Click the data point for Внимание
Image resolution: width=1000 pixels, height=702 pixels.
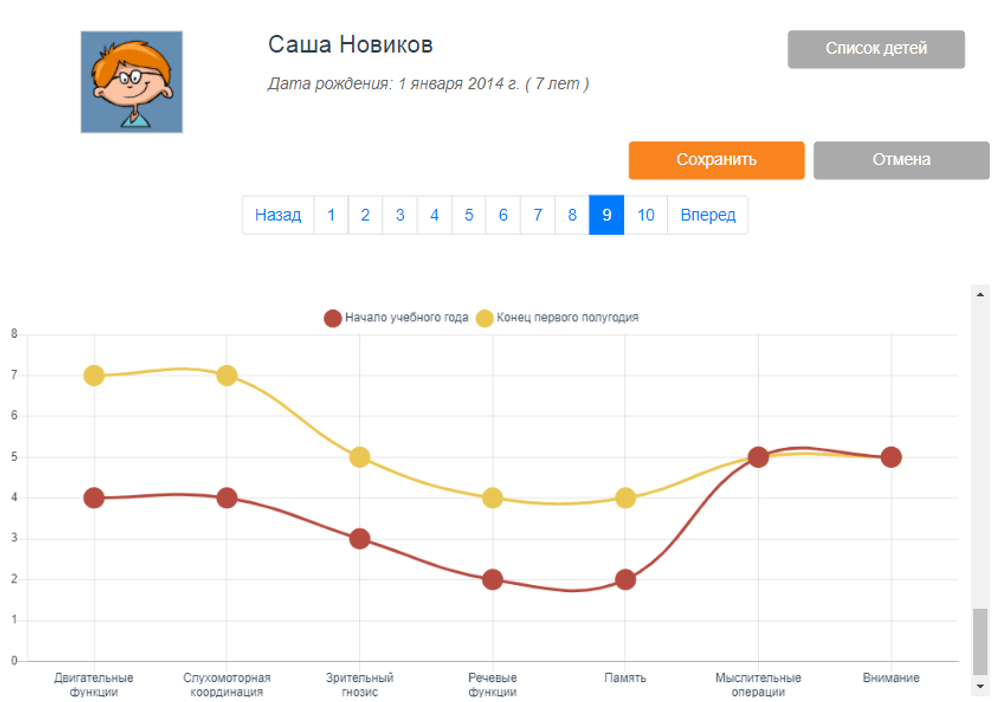pos(891,457)
